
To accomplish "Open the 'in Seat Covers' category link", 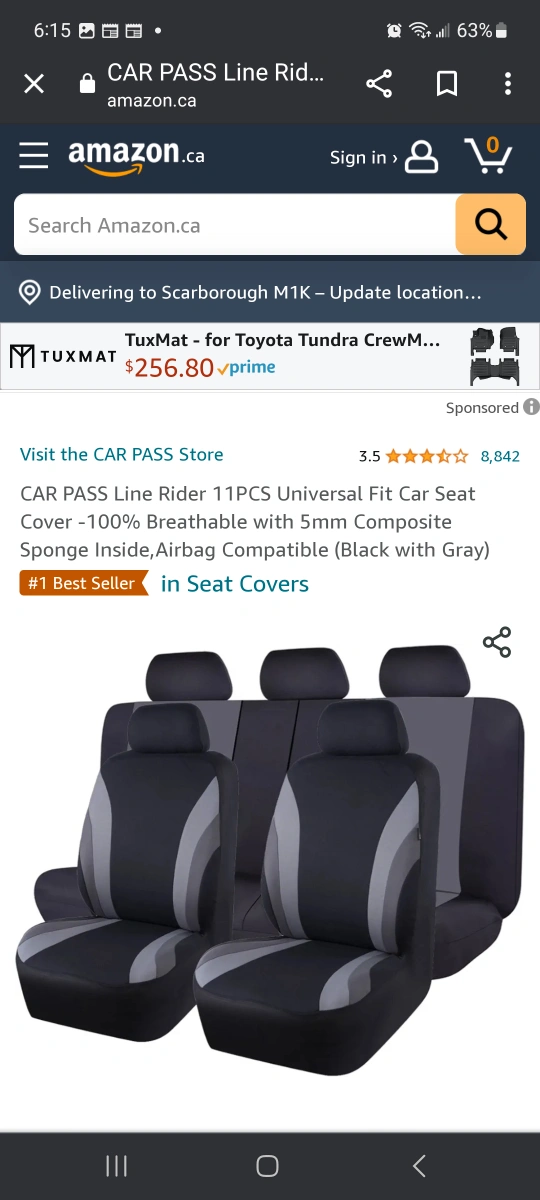I will click(235, 584).
